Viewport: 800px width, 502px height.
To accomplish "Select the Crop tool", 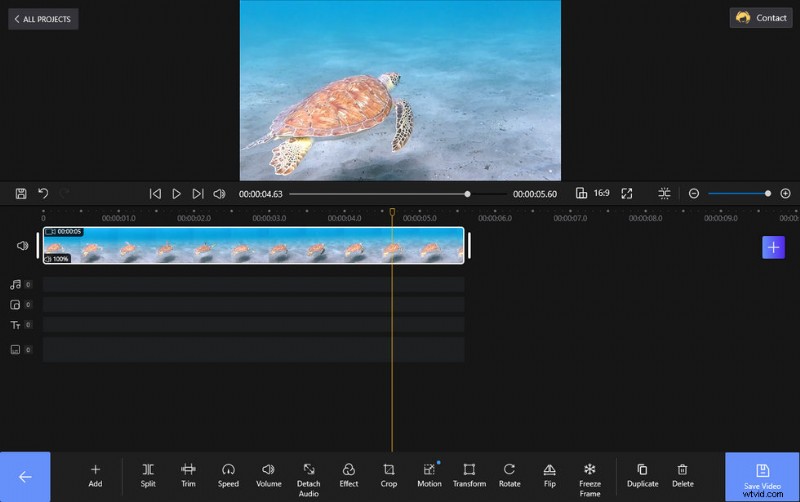I will click(389, 474).
